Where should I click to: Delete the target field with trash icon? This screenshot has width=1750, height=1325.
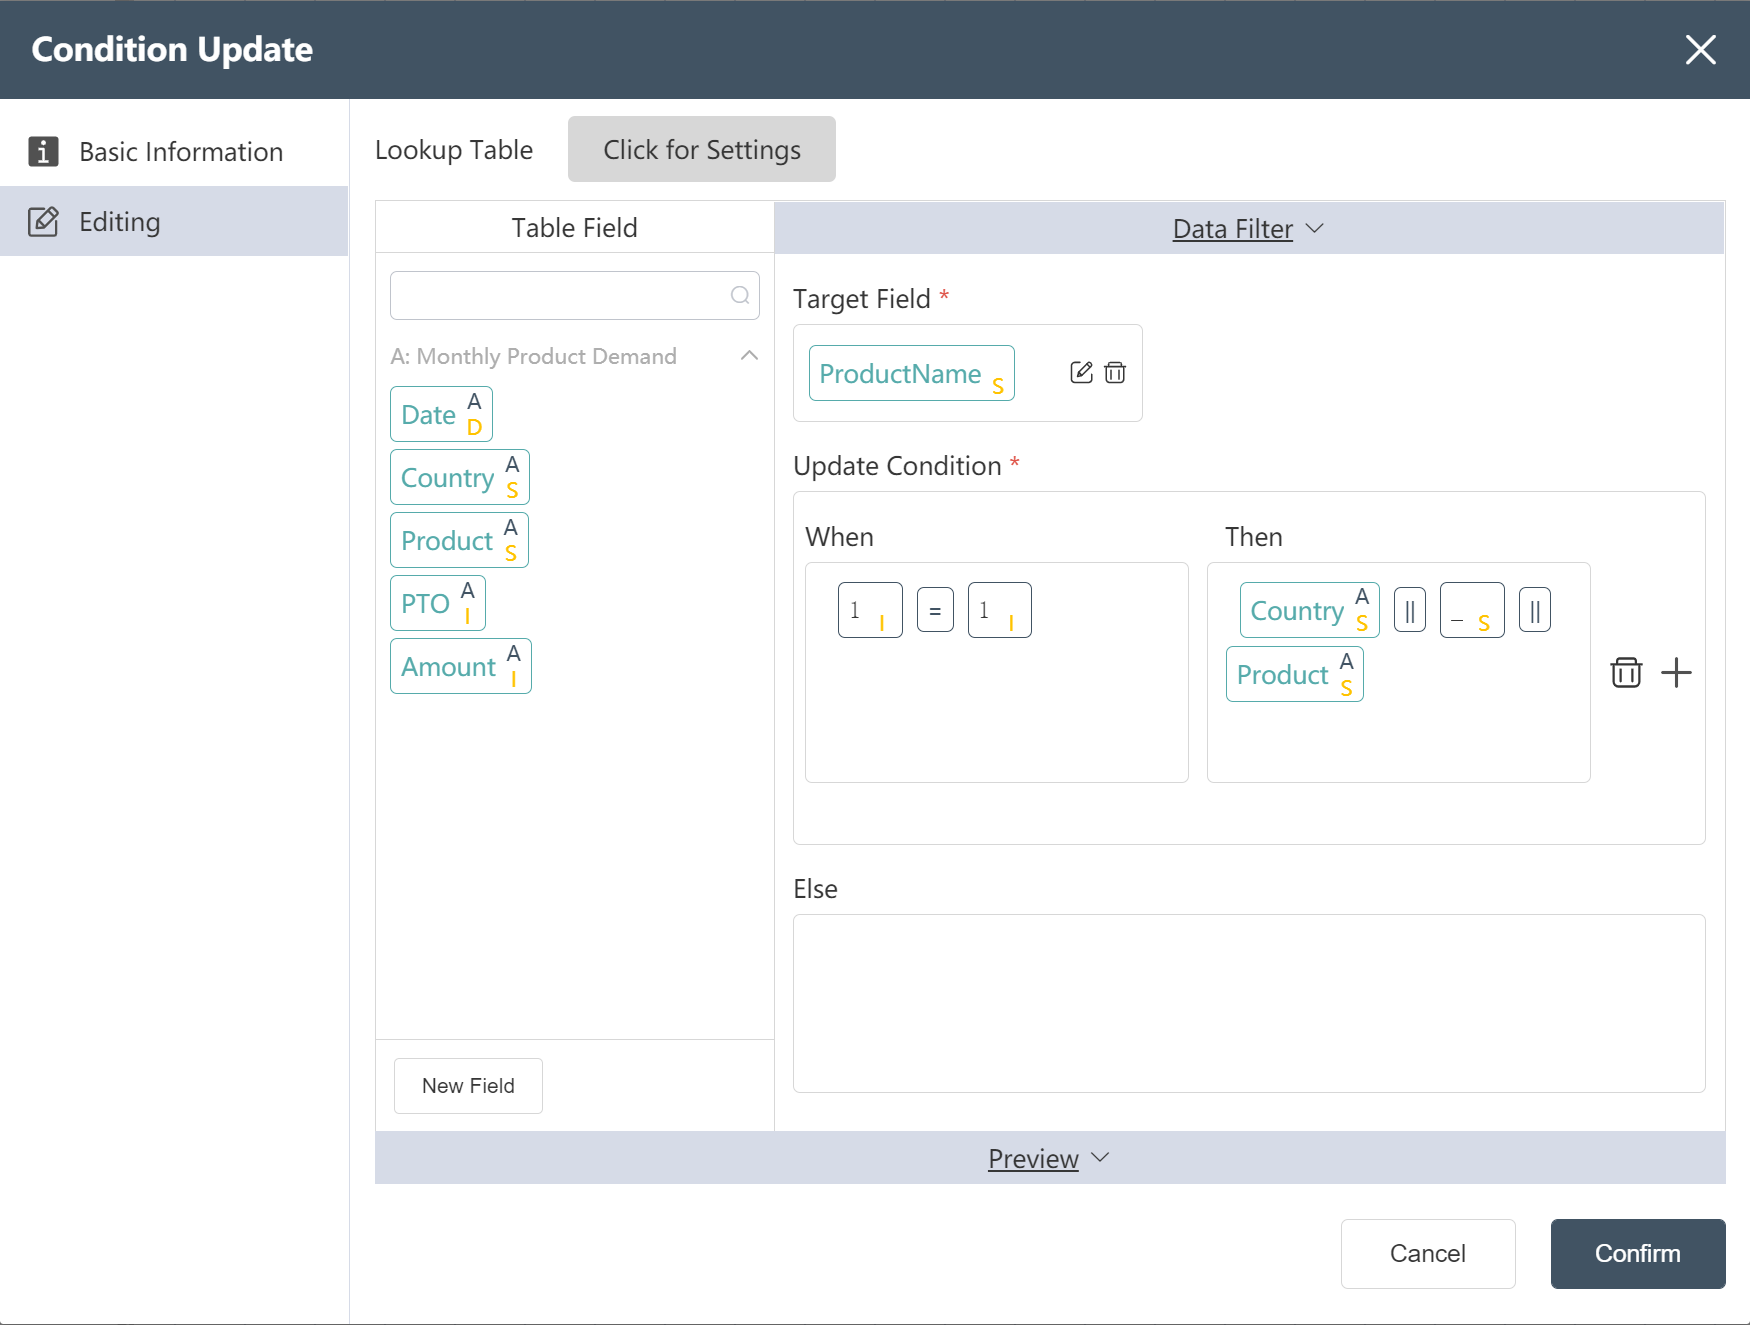click(1115, 373)
